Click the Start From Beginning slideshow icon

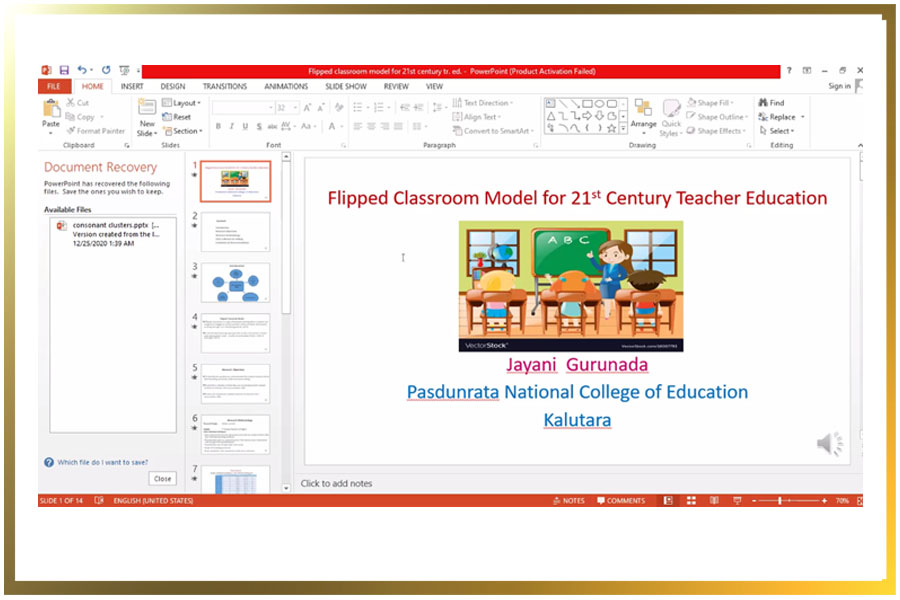point(124,70)
